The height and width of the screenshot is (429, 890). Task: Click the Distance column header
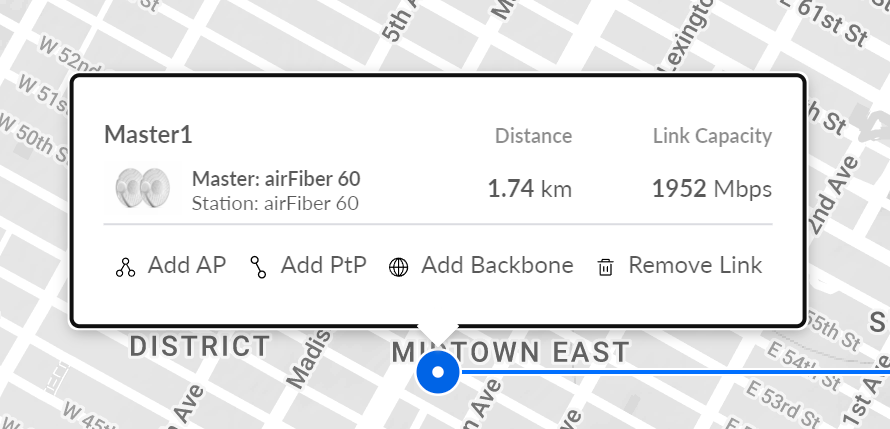coord(533,136)
